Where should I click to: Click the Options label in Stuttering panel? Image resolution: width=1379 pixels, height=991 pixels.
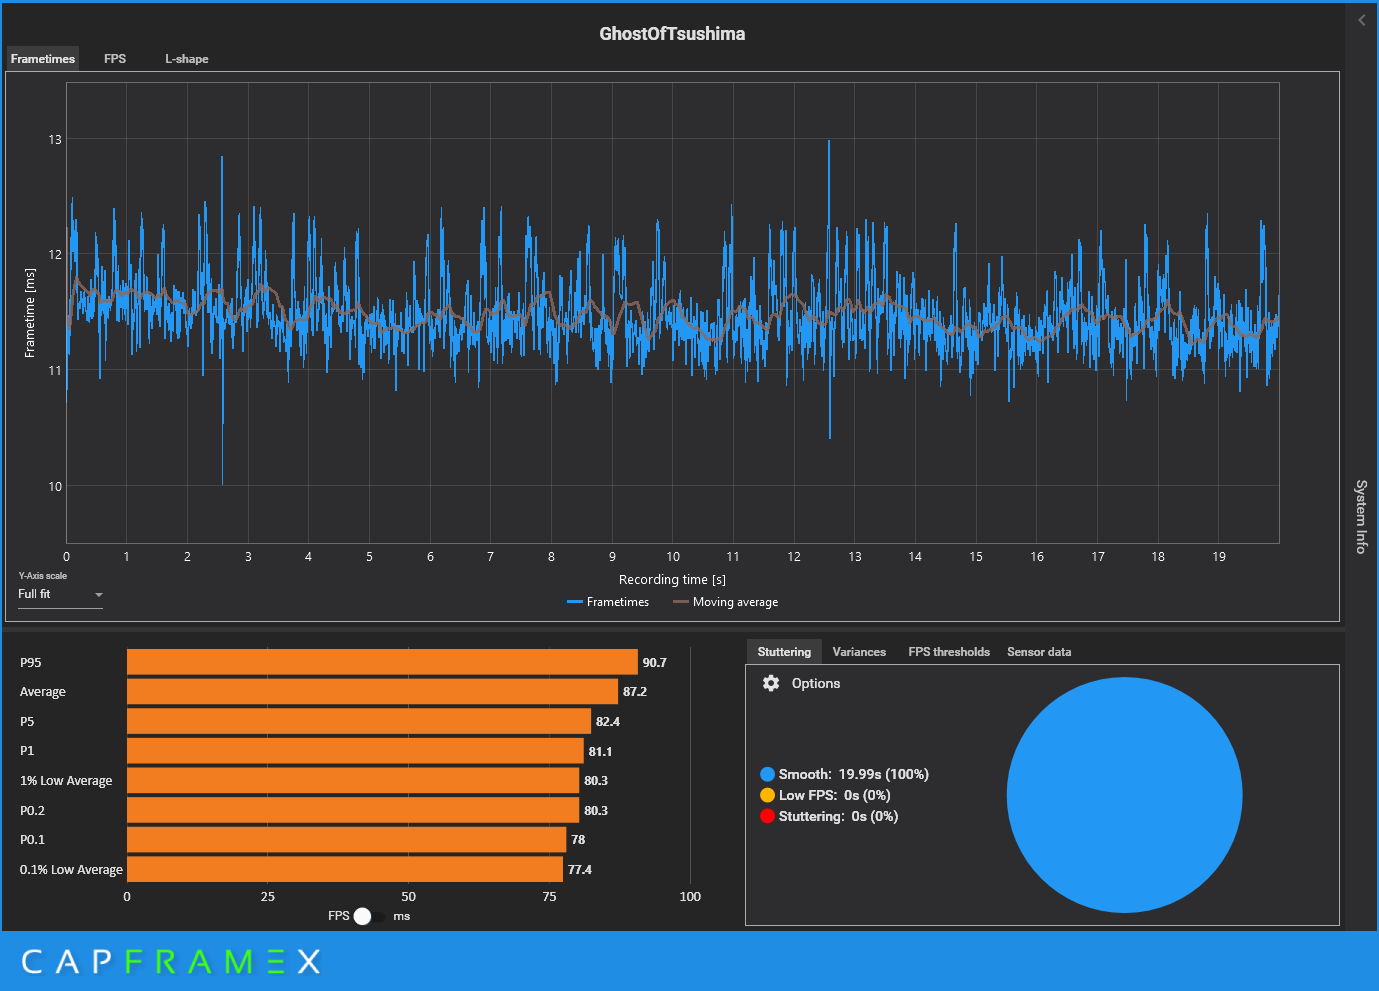(816, 683)
